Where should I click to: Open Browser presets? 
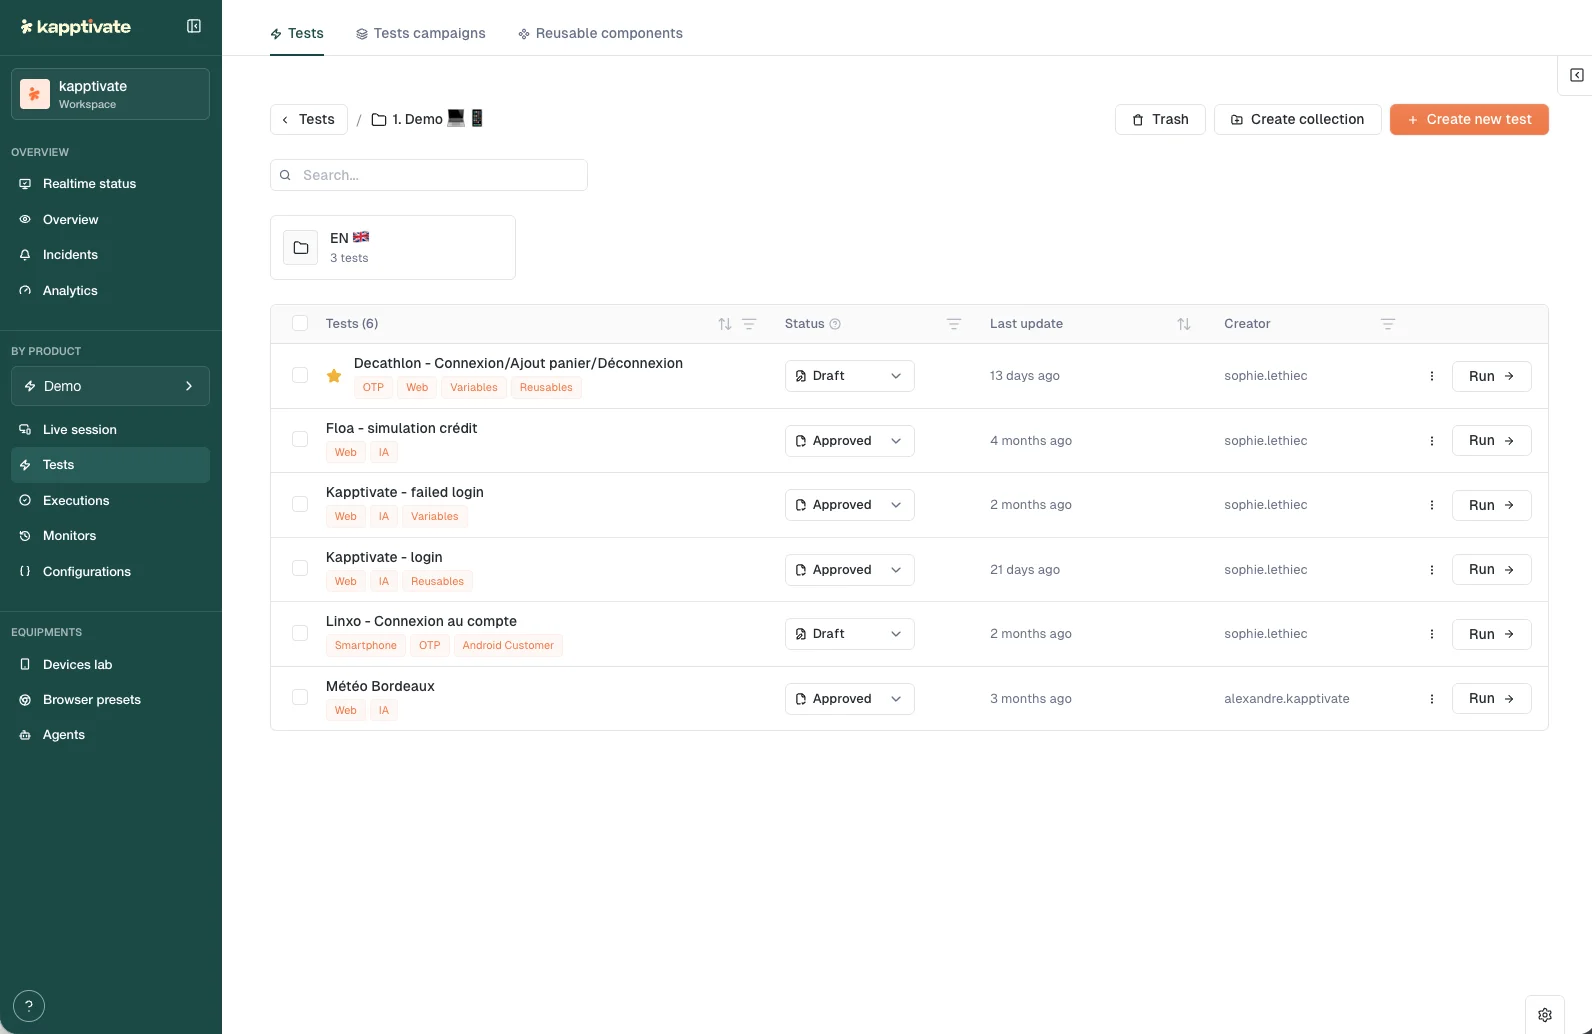point(110,700)
